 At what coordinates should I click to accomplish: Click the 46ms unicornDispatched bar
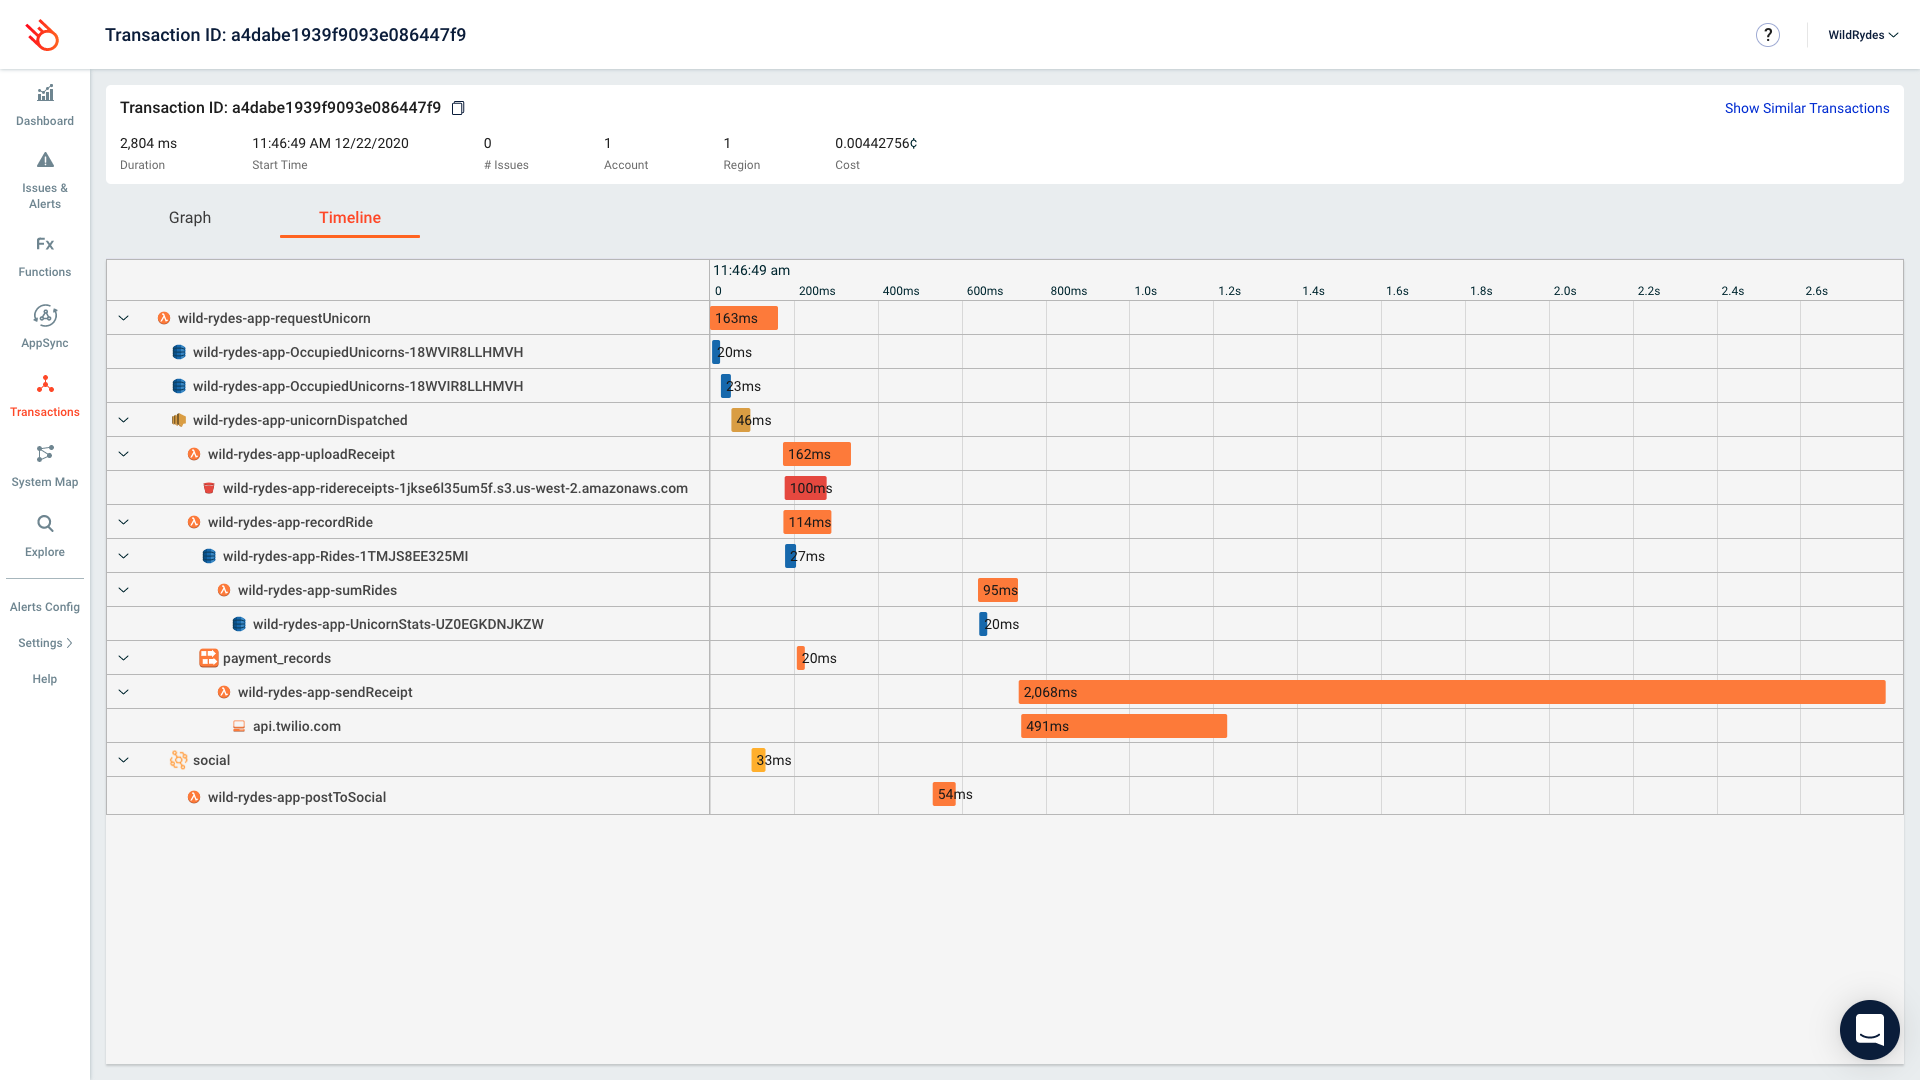coord(741,420)
